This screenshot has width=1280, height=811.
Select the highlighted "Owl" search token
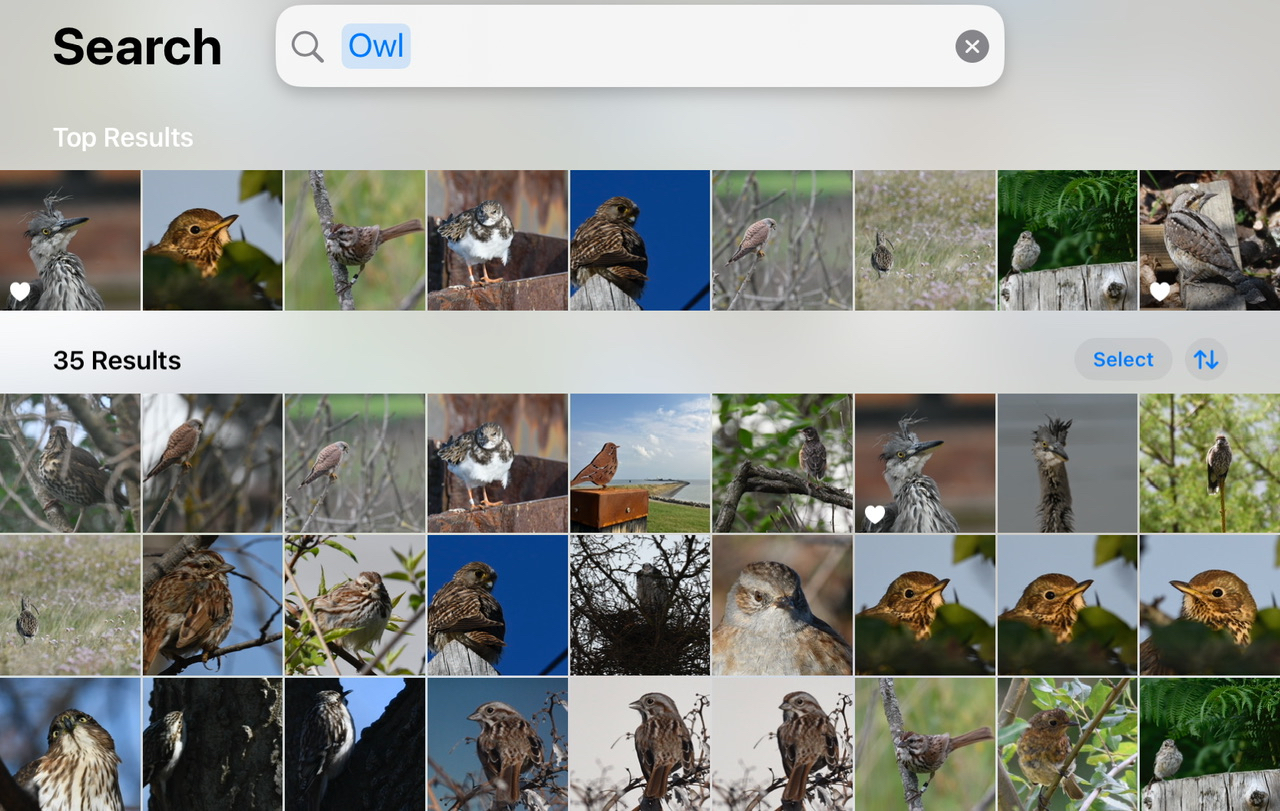[x=376, y=46]
